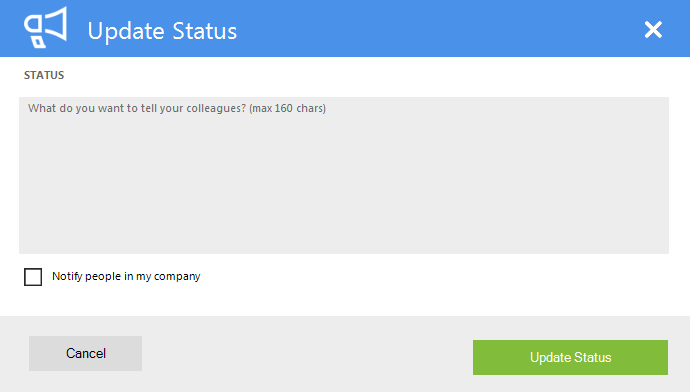Click the megaphone icon in the header
This screenshot has width=690, height=392.
coord(45,27)
